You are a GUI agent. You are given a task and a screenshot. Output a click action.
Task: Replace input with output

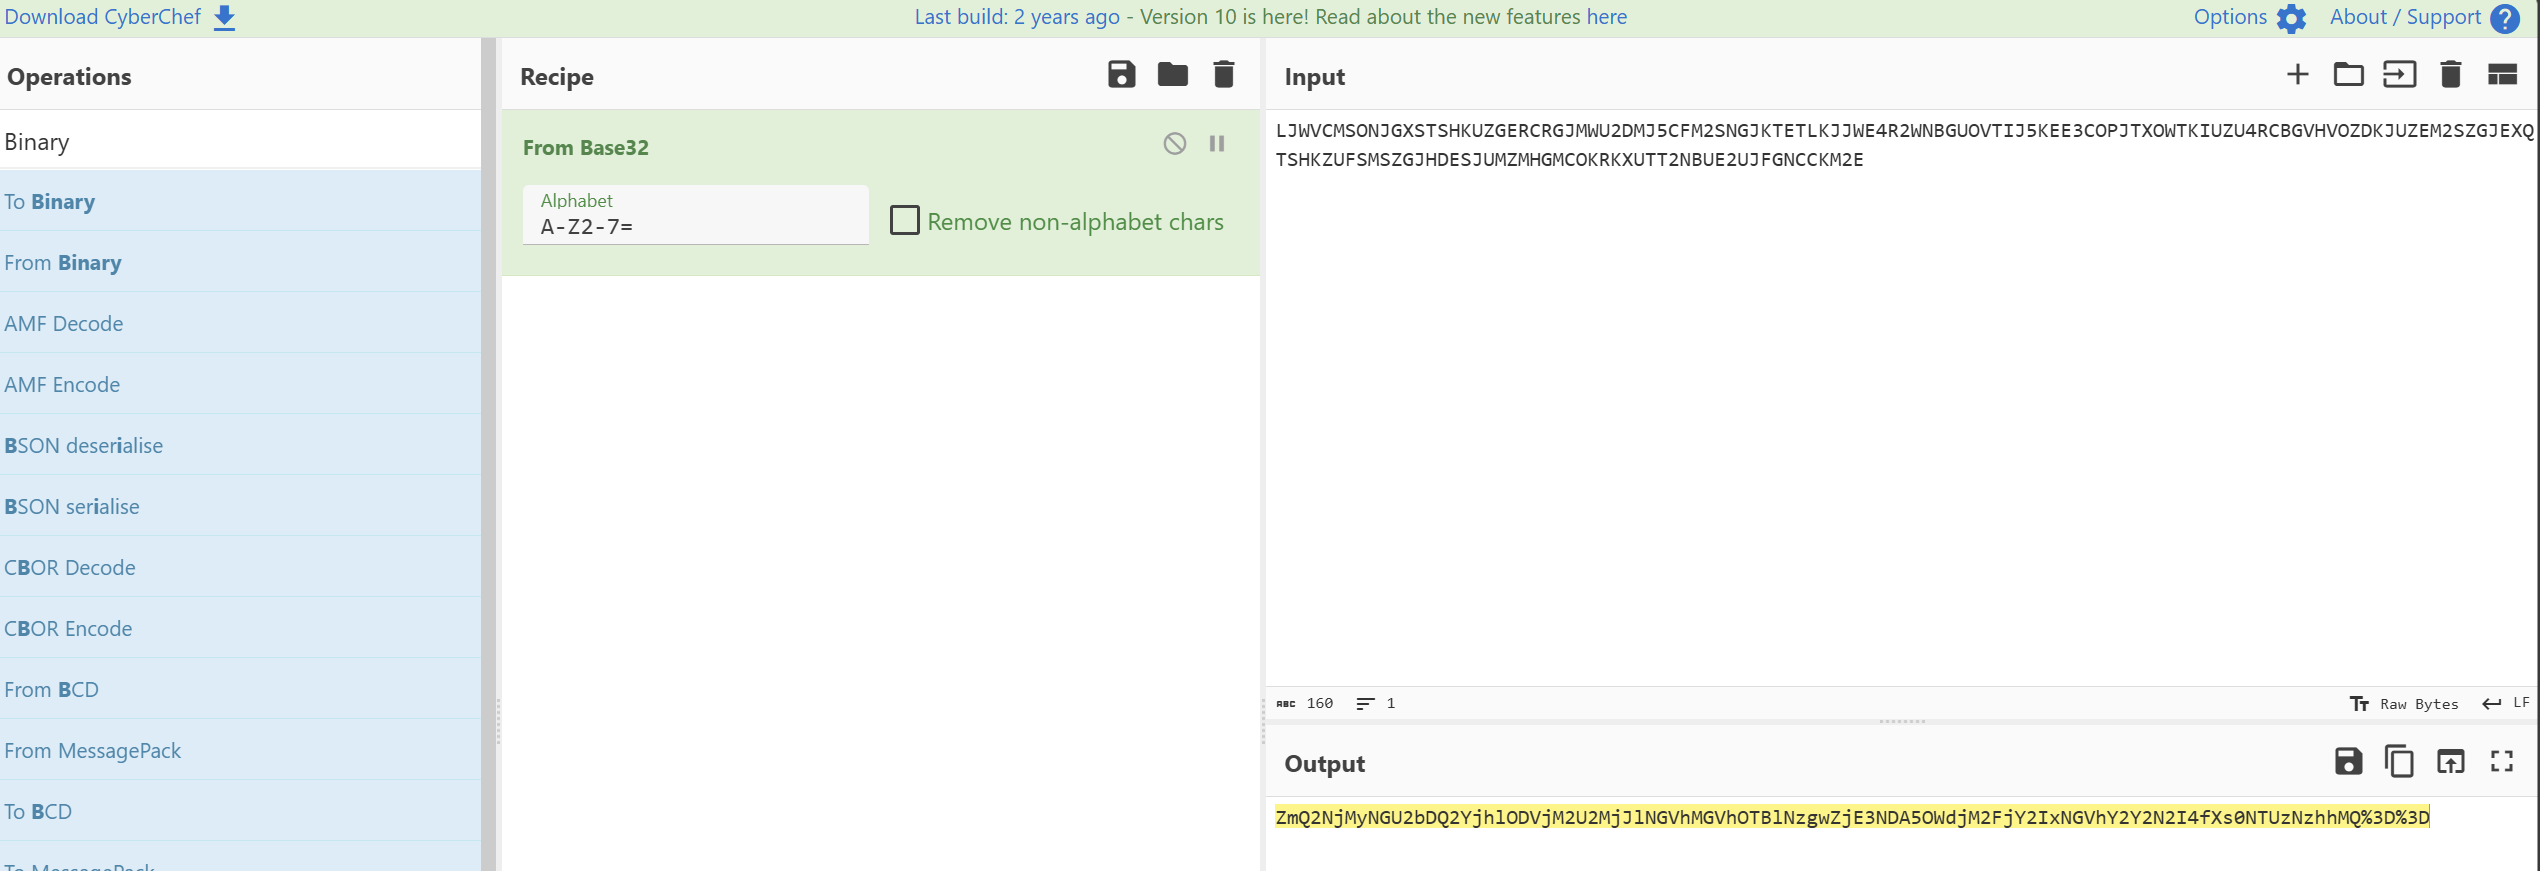tap(2450, 762)
